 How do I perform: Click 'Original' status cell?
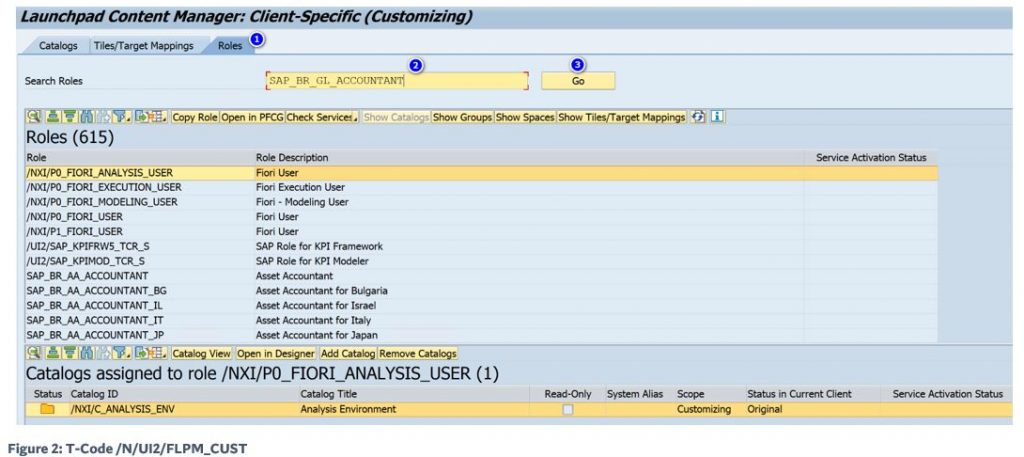coord(765,409)
